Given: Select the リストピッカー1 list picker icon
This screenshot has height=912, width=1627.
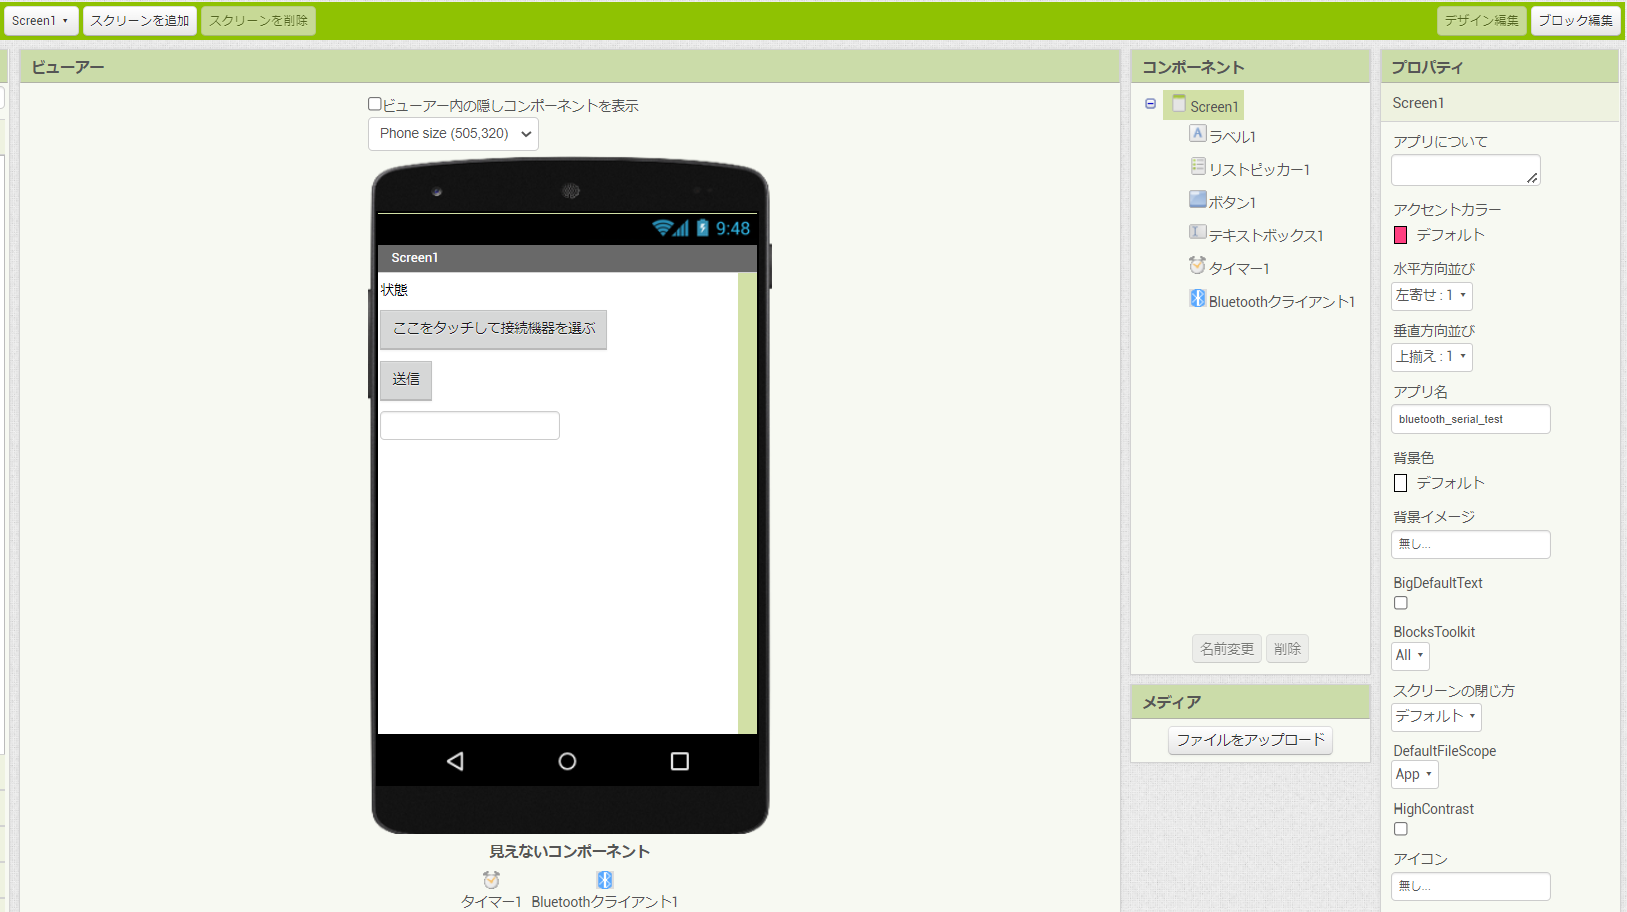Looking at the screenshot, I should pyautogui.click(x=1197, y=166).
